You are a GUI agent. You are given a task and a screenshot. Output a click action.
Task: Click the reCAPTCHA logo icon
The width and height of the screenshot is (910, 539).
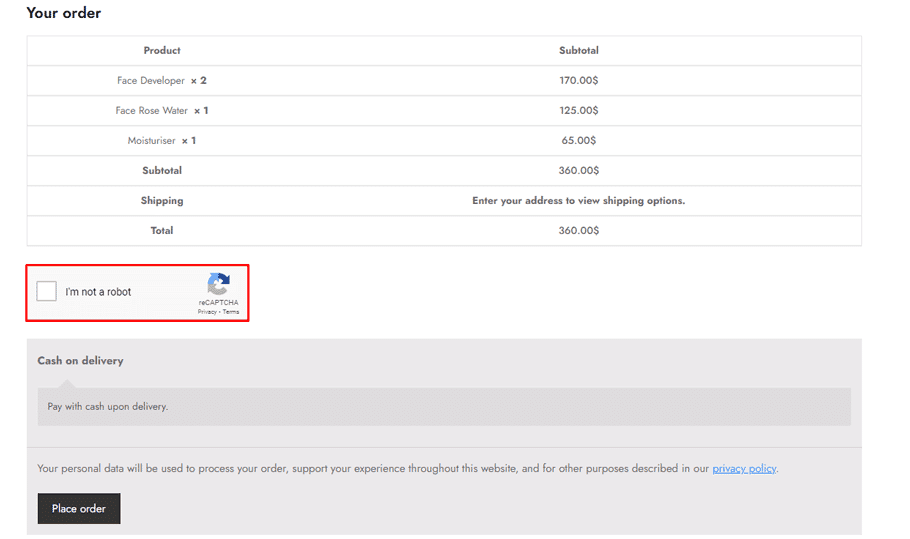(218, 283)
